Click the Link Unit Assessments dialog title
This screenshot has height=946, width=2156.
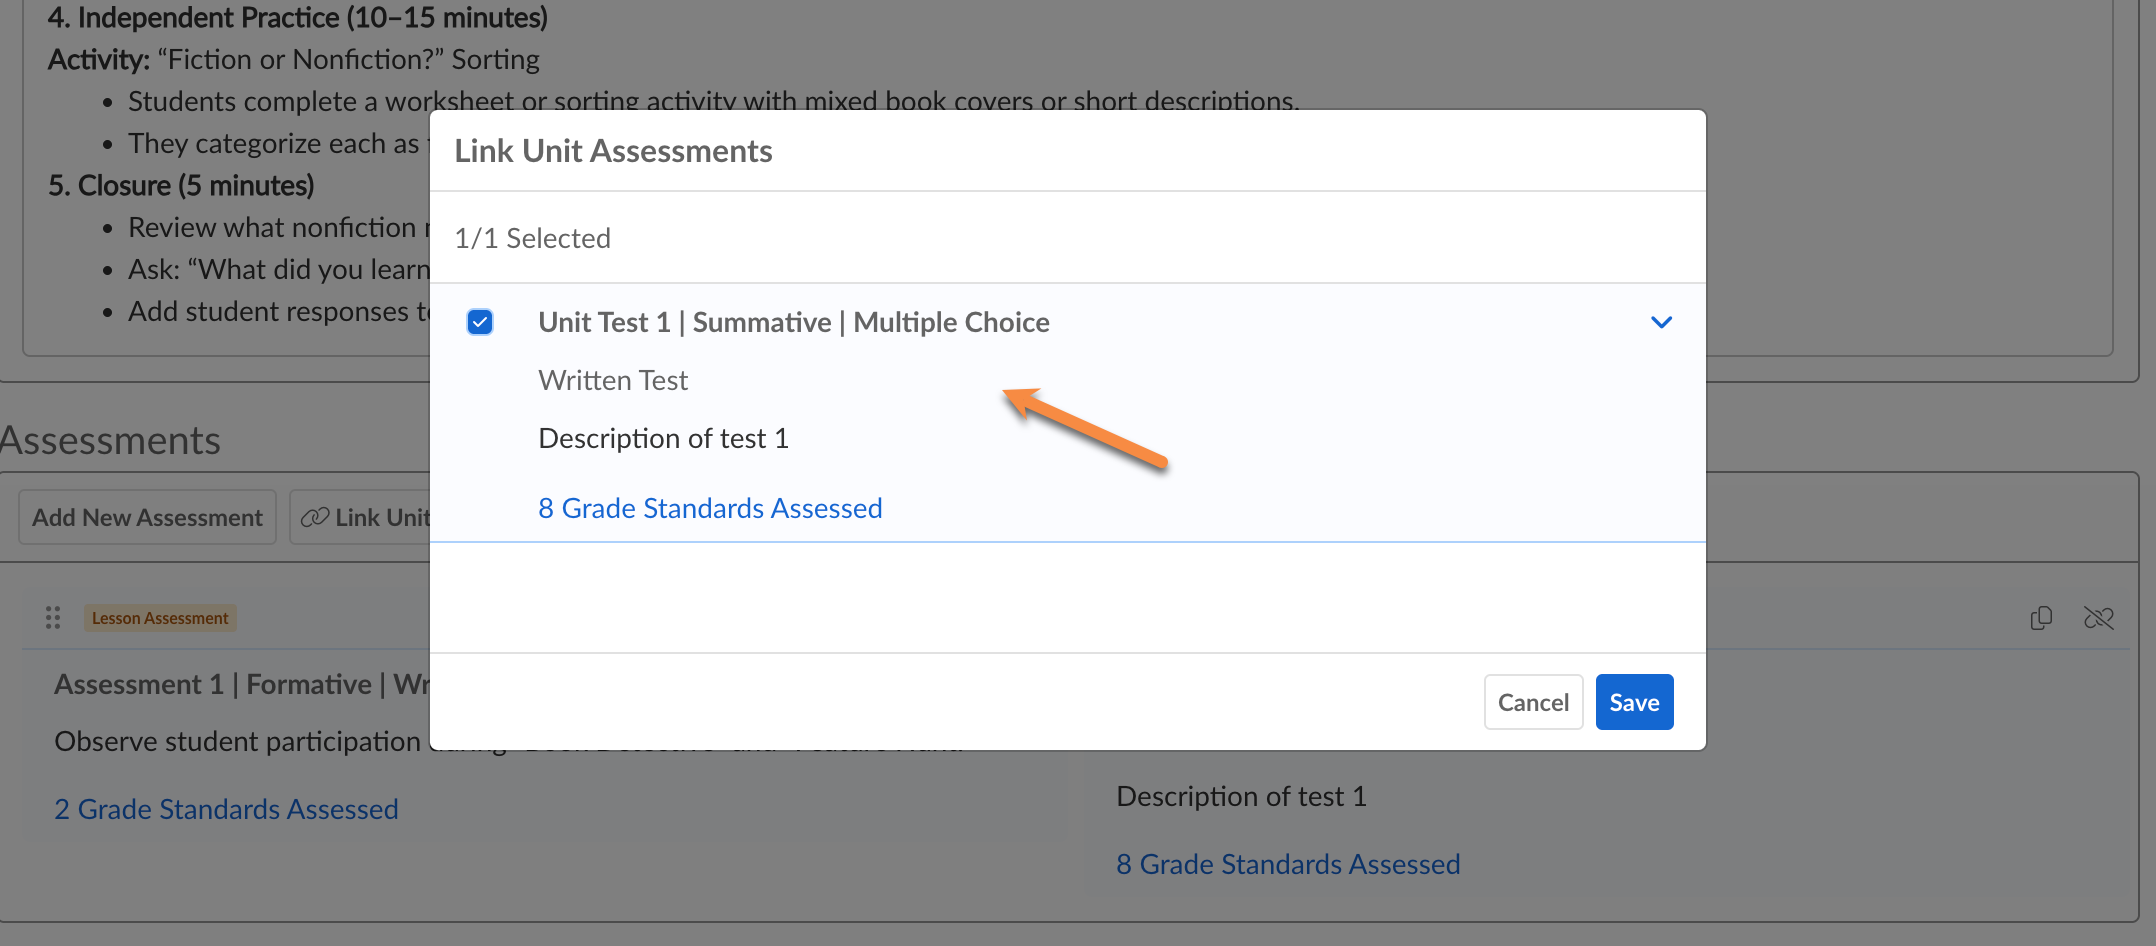613,151
